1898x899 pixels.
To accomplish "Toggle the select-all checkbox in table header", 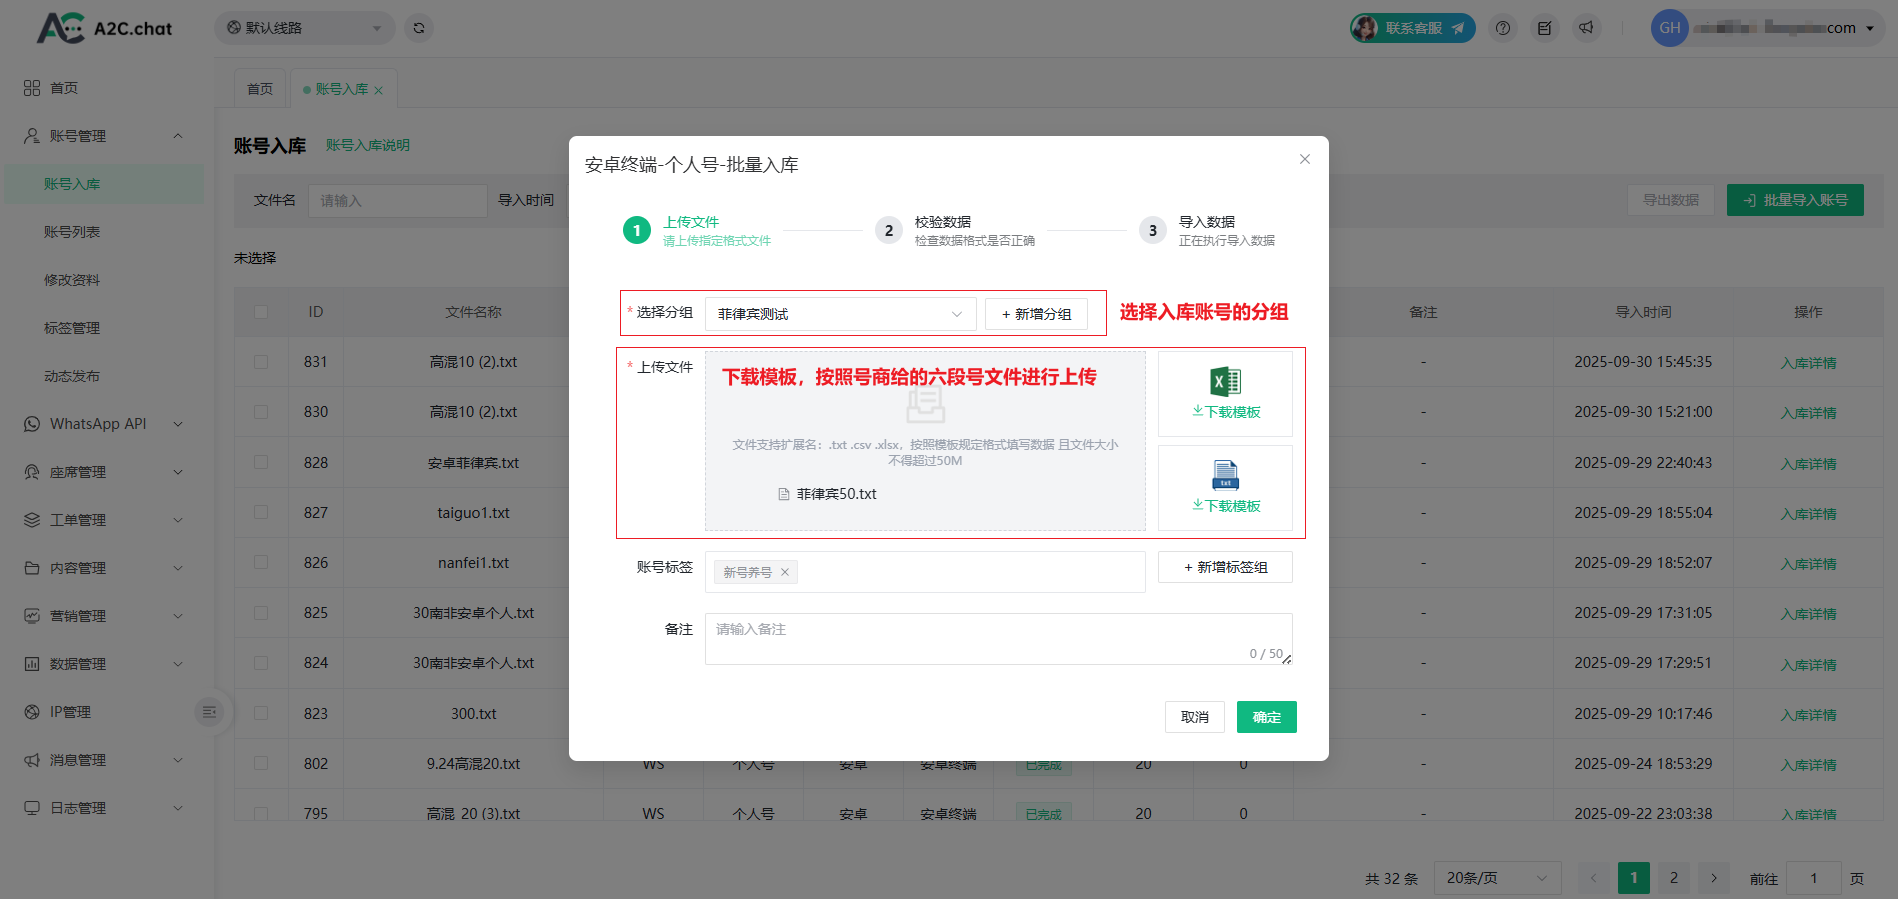I will tap(261, 312).
